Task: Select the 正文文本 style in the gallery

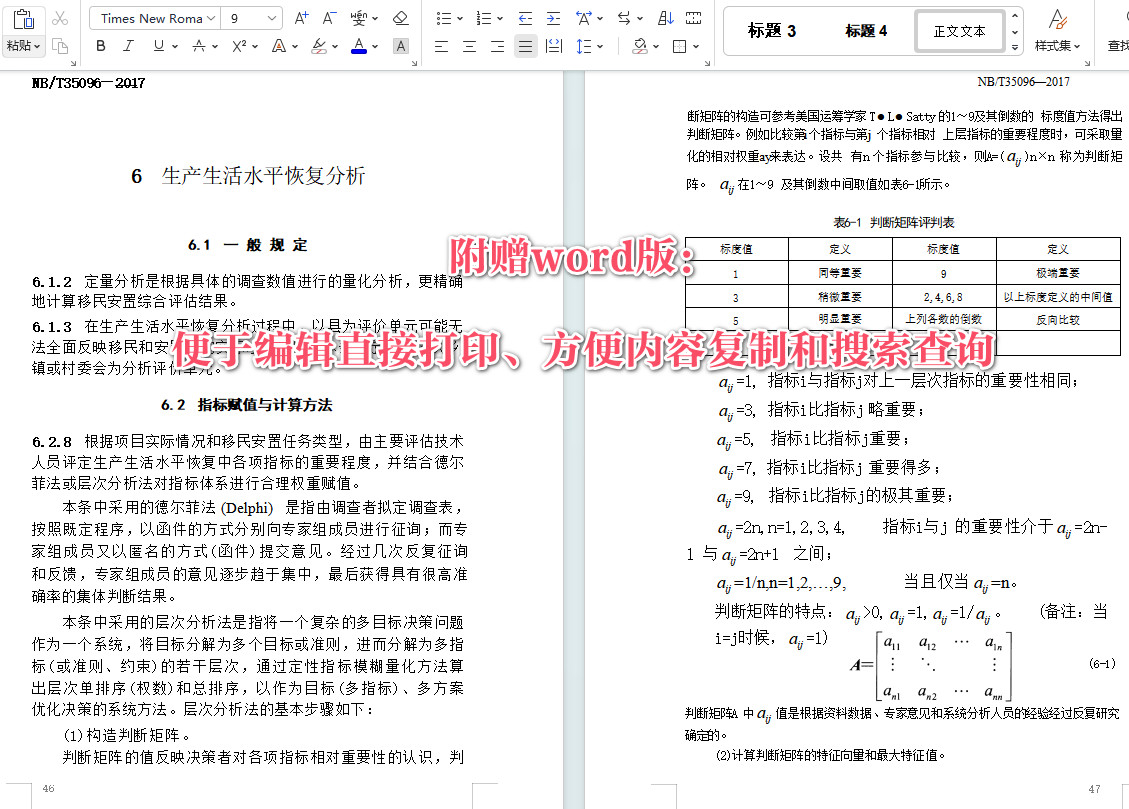Action: [x=958, y=30]
